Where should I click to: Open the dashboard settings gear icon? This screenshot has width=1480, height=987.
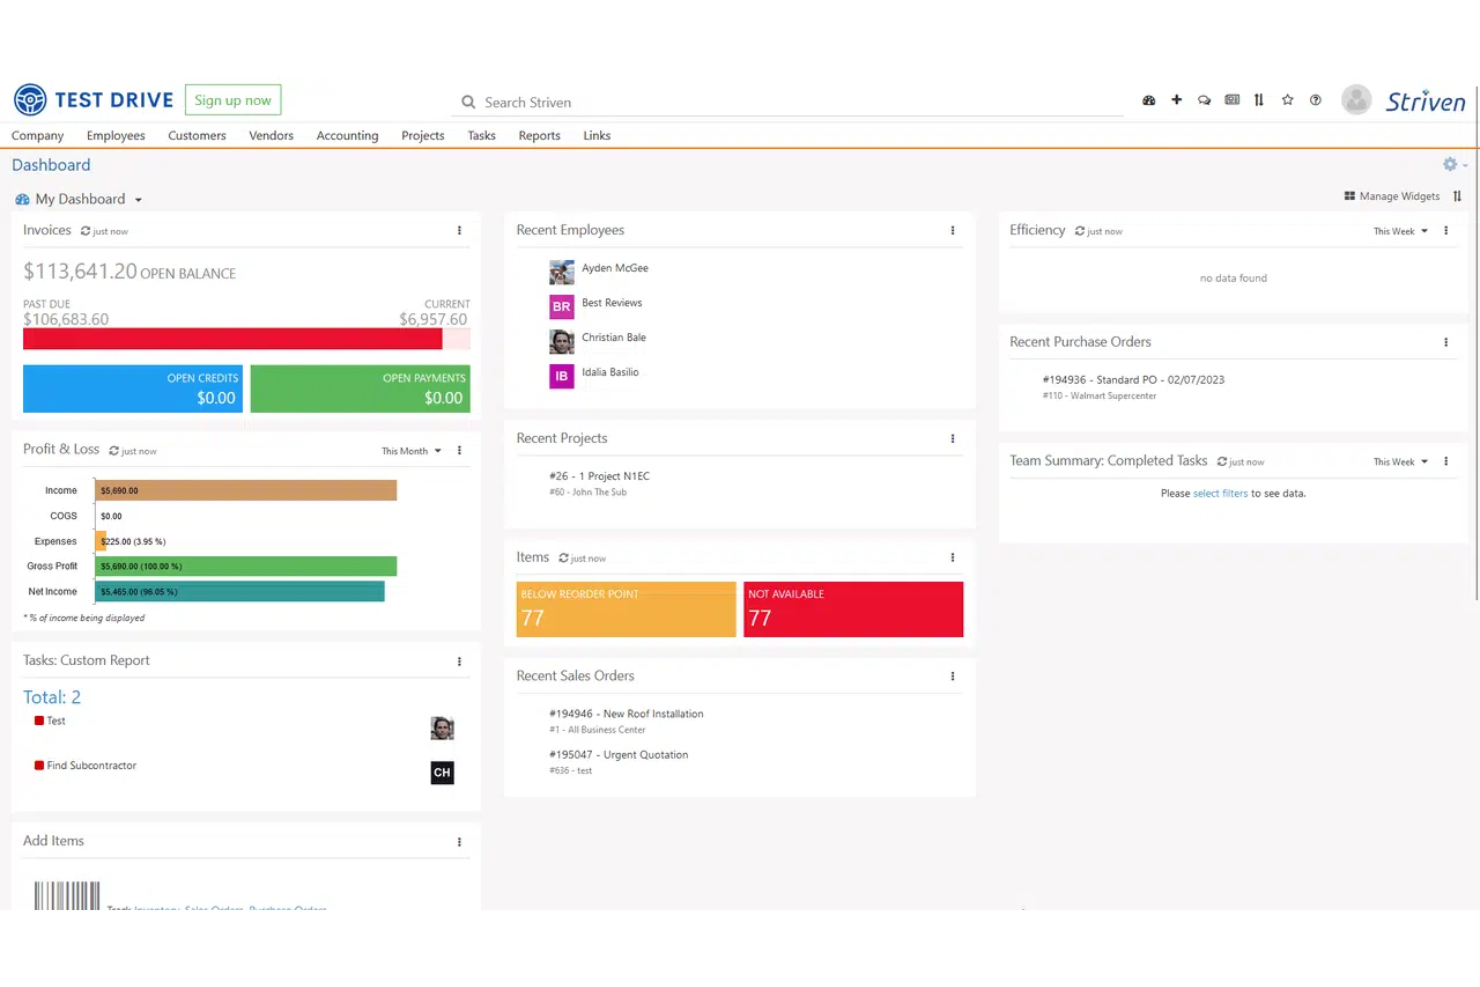click(1449, 164)
